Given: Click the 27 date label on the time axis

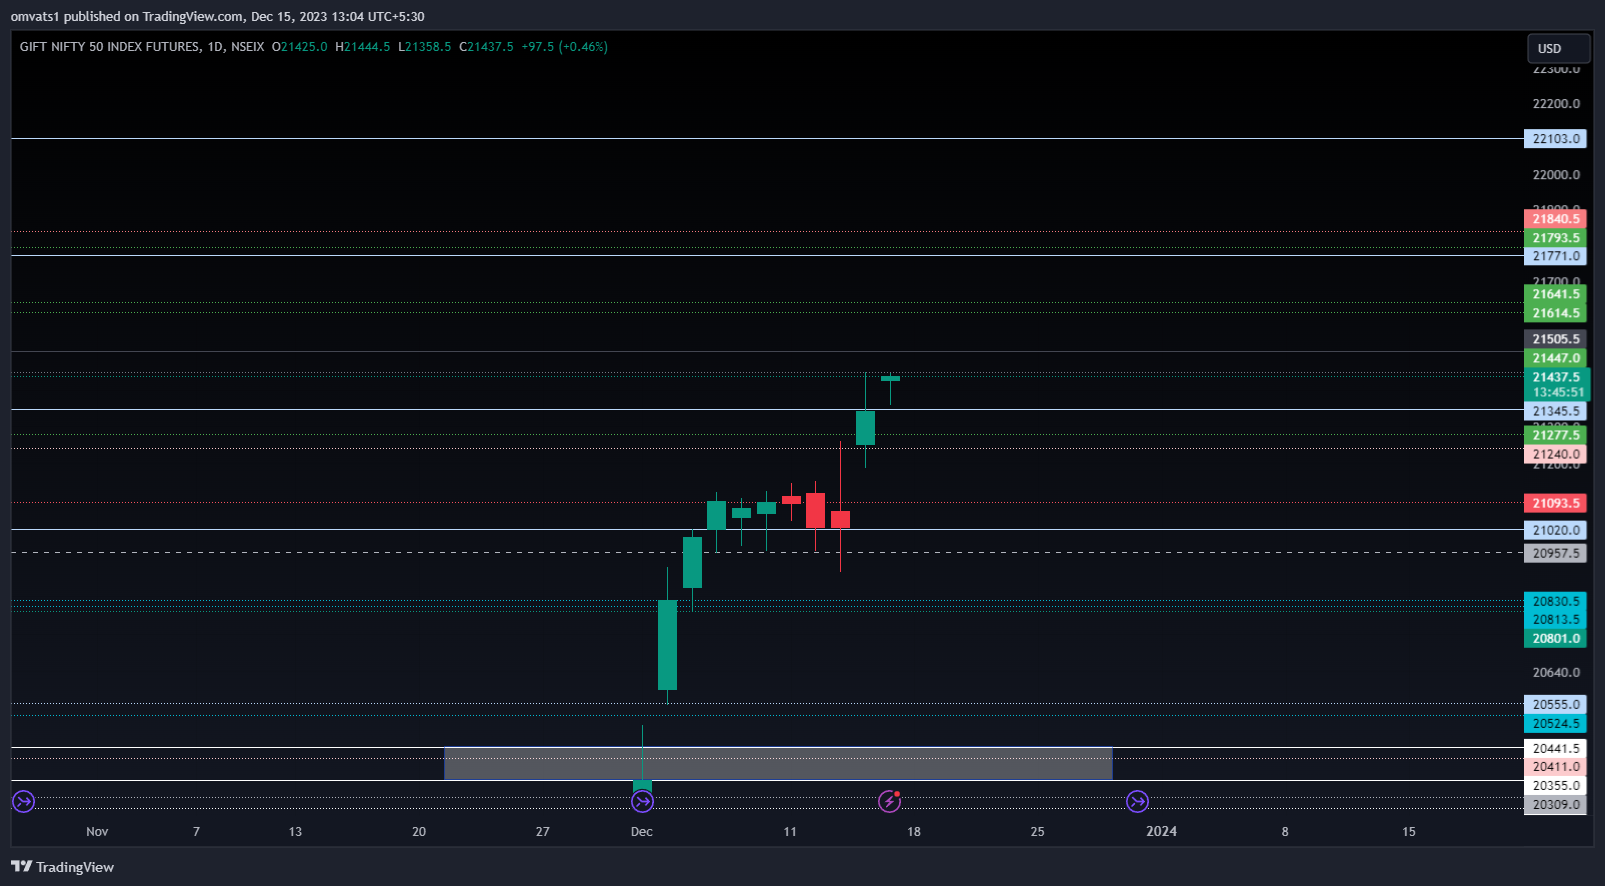Looking at the screenshot, I should click(x=542, y=831).
